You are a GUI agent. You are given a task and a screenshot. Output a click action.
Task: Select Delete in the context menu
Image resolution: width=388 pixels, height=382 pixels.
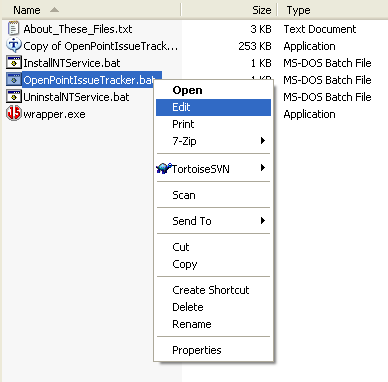213,307
